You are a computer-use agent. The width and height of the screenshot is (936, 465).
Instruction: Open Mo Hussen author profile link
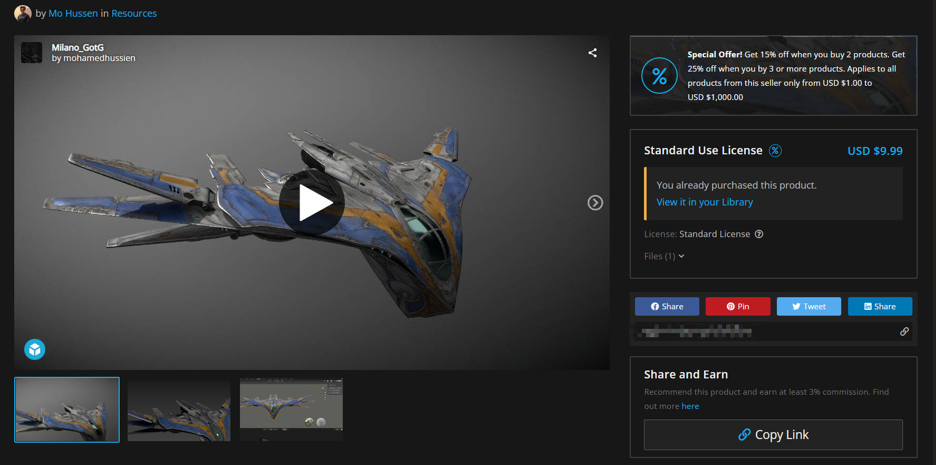(73, 13)
